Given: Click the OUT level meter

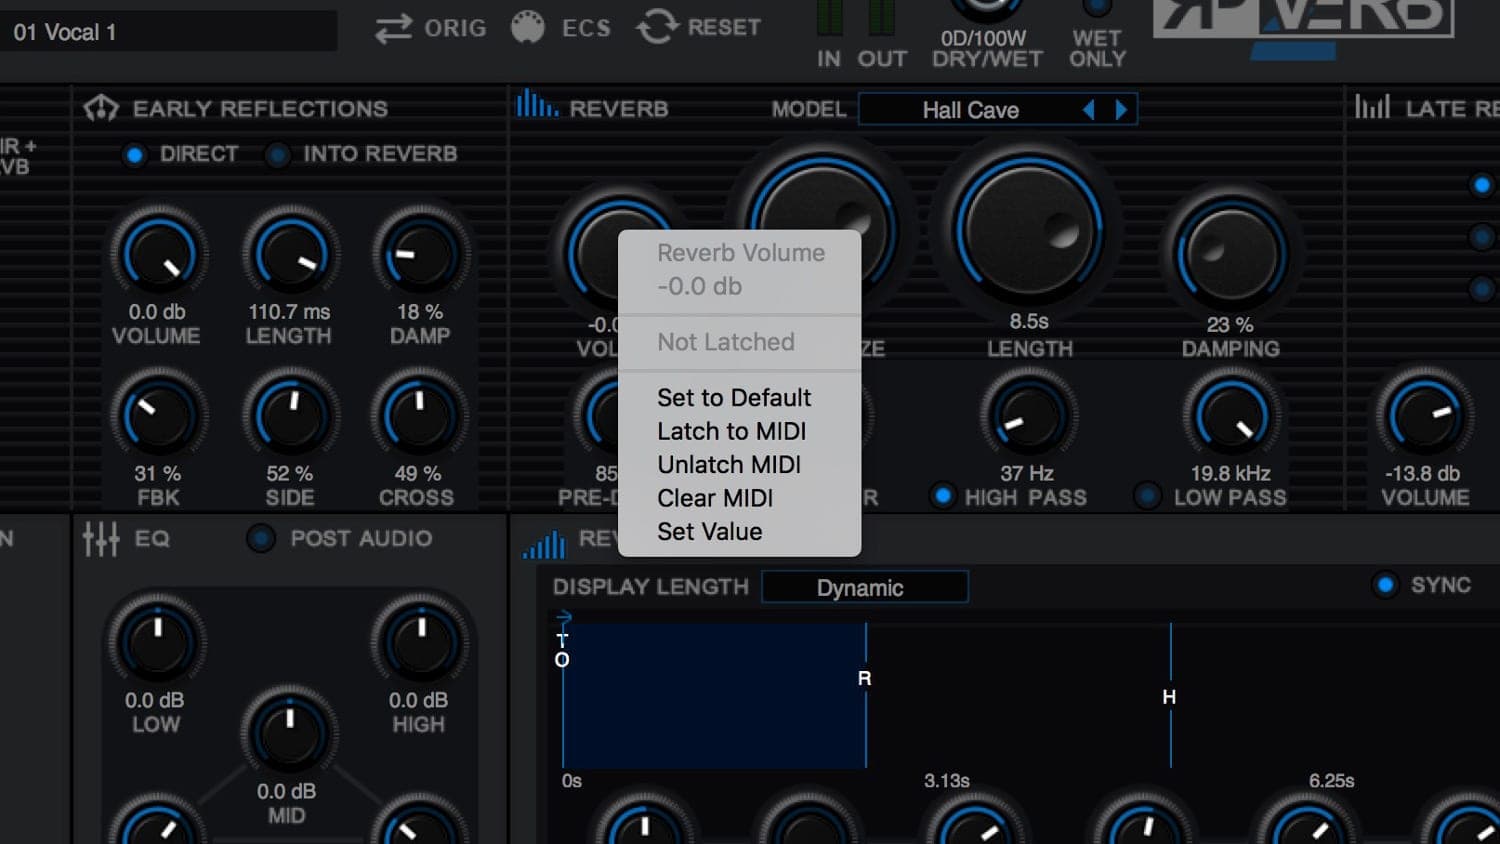Looking at the screenshot, I should tap(881, 17).
